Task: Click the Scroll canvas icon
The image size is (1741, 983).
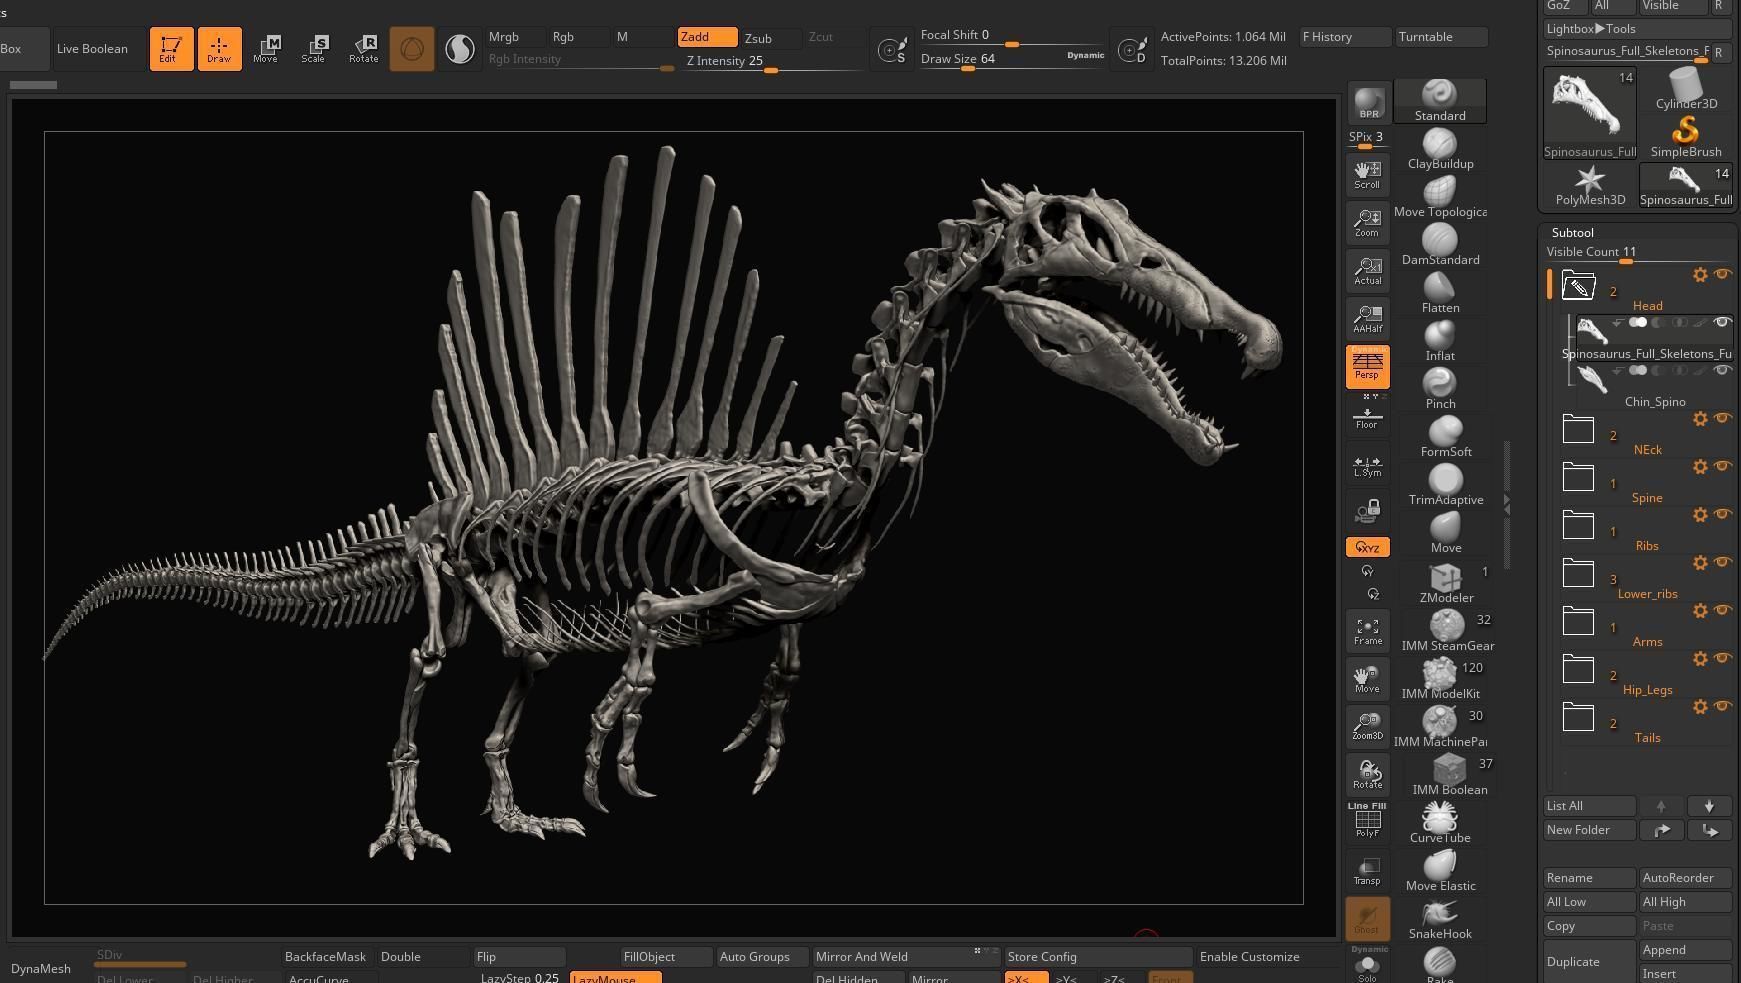Action: coord(1367,174)
